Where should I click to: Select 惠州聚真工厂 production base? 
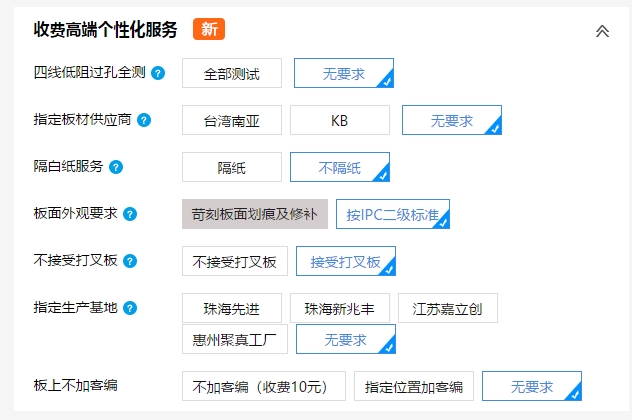click(x=235, y=339)
